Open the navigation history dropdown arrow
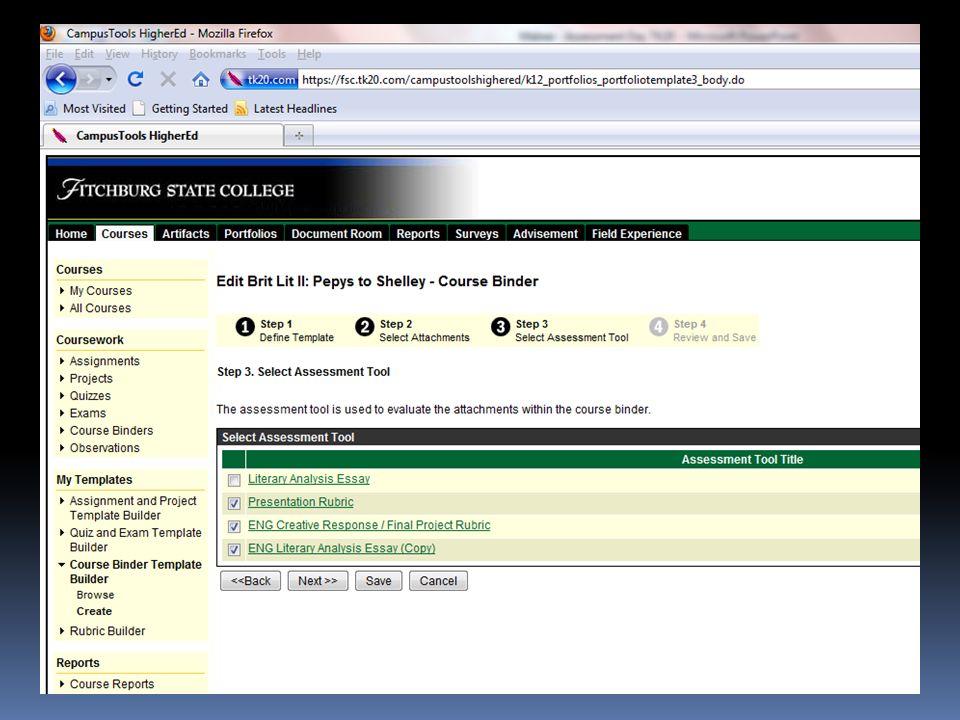 109,80
